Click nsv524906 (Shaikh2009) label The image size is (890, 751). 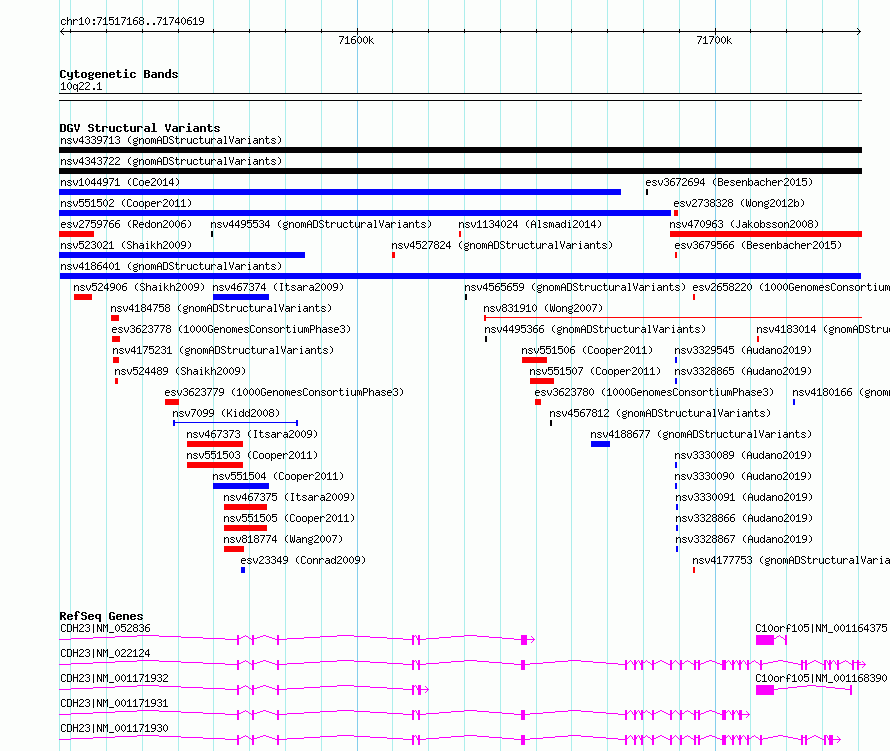coord(139,287)
